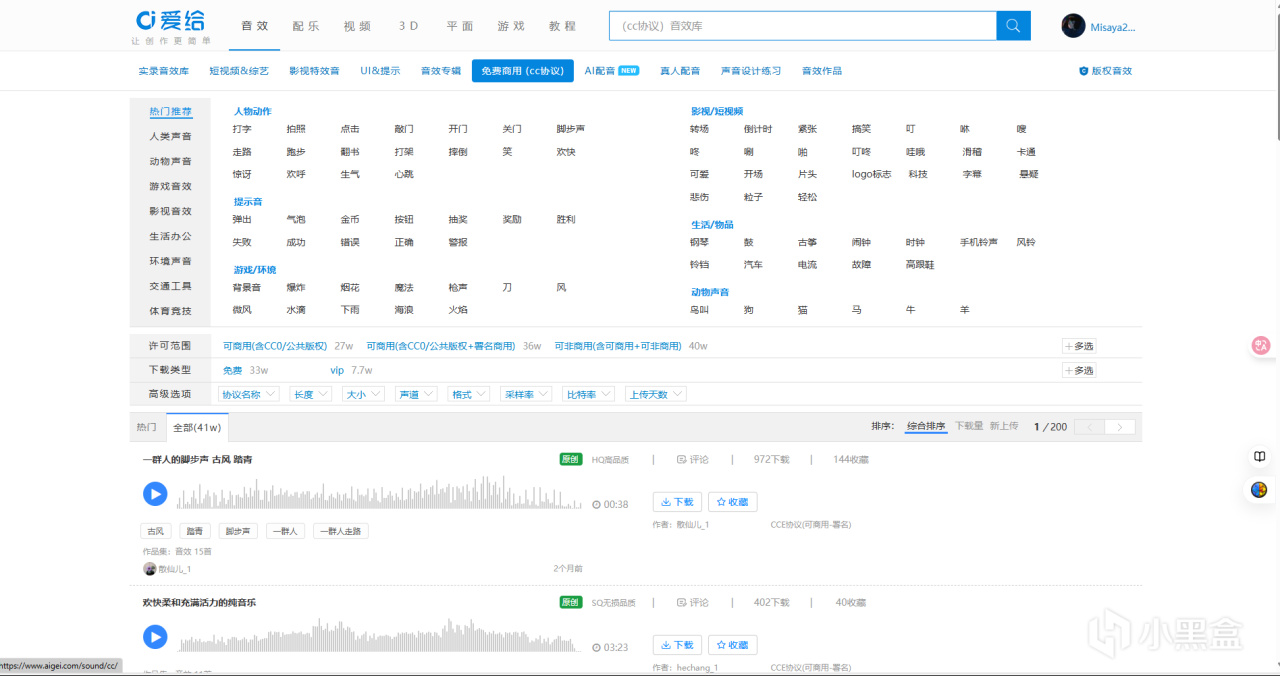Open comments for 欢快柔和充满活力的纯音乐
The width and height of the screenshot is (1280, 676).
pyautogui.click(x=692, y=603)
